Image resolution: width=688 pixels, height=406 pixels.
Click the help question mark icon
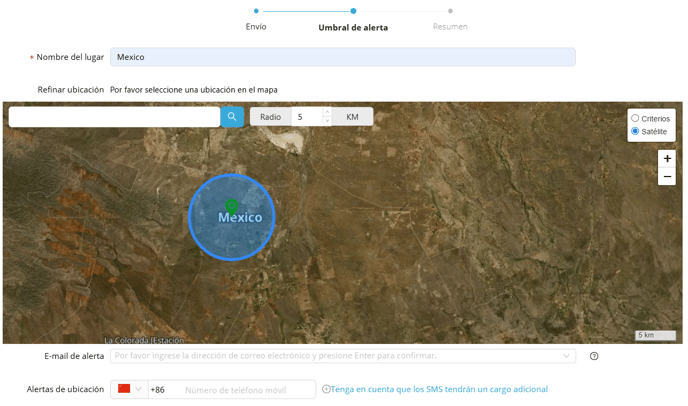(594, 356)
